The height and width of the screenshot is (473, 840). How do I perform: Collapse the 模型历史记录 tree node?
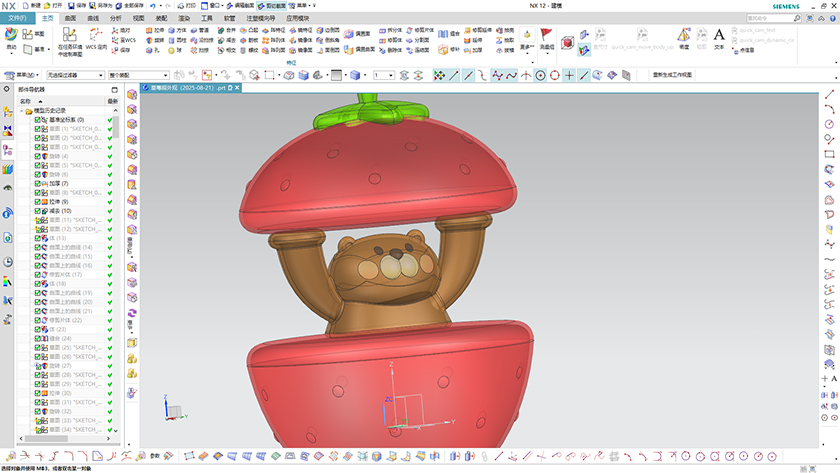tap(22, 111)
